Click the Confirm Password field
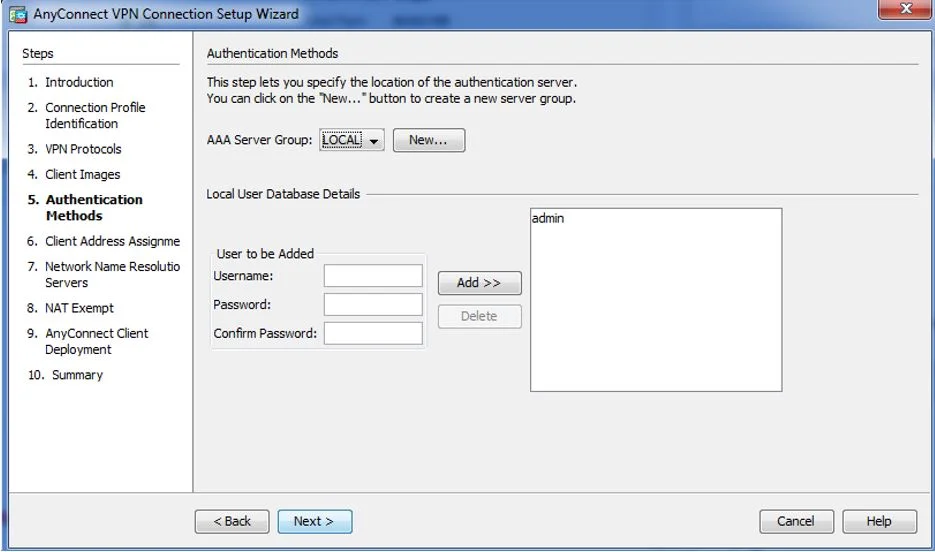 [373, 333]
